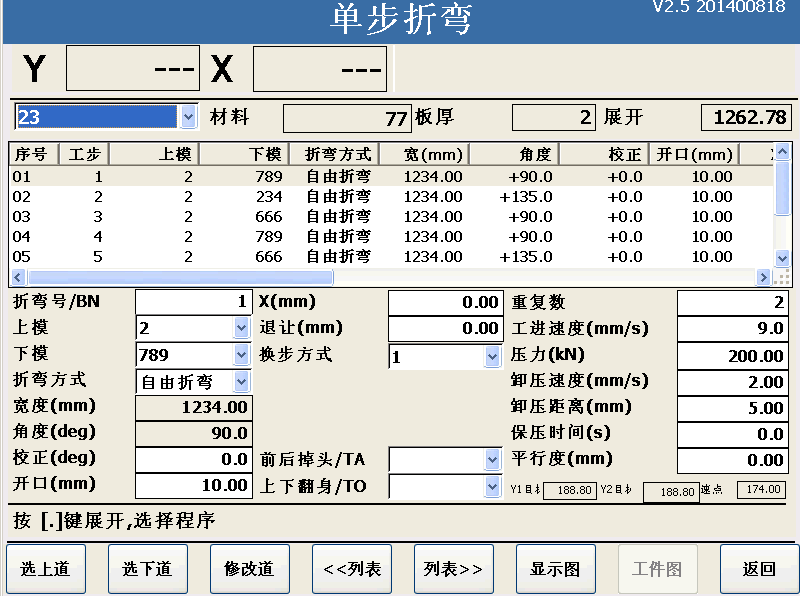Open the 折弯方式 dropdown set to 自由折弯
Image resolution: width=800 pixels, height=596 pixels.
(x=241, y=381)
